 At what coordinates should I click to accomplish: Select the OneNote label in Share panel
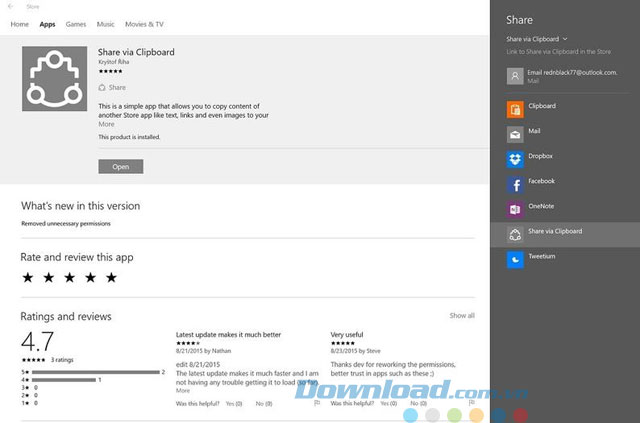click(541, 206)
